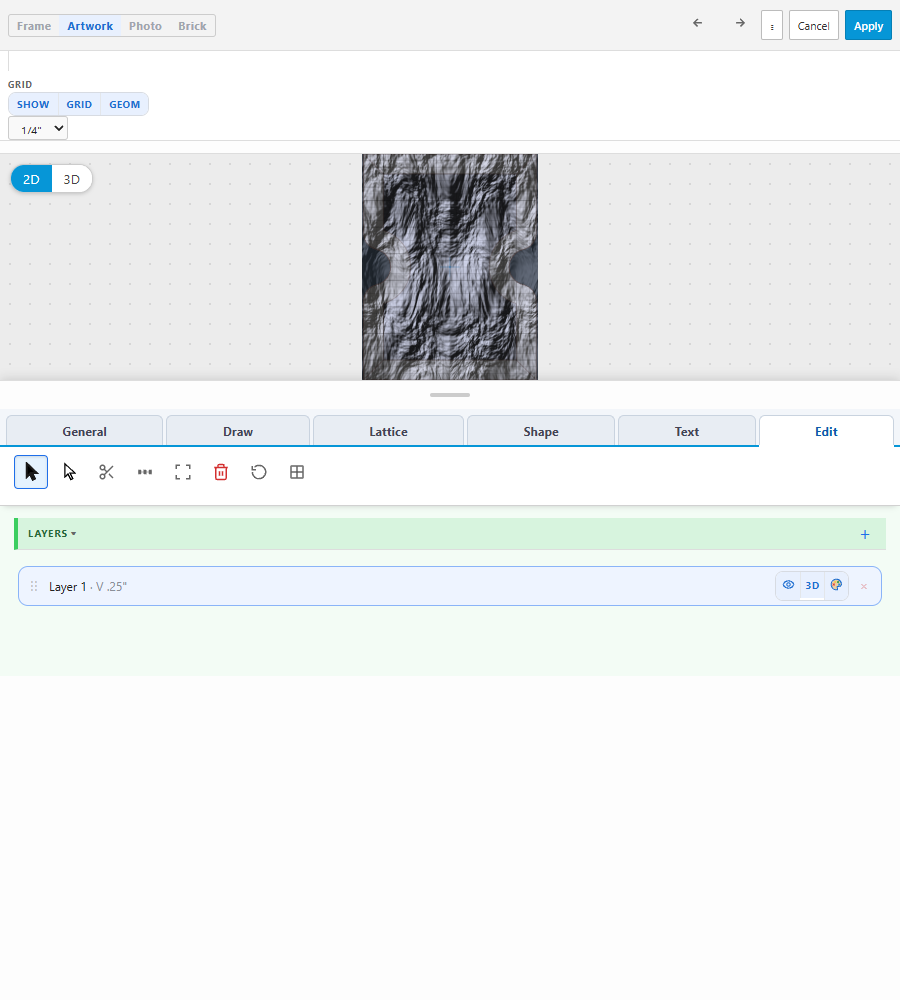Image resolution: width=900 pixels, height=1000 pixels.
Task: Click the fit-to-frame bracket icon
Action: (183, 472)
